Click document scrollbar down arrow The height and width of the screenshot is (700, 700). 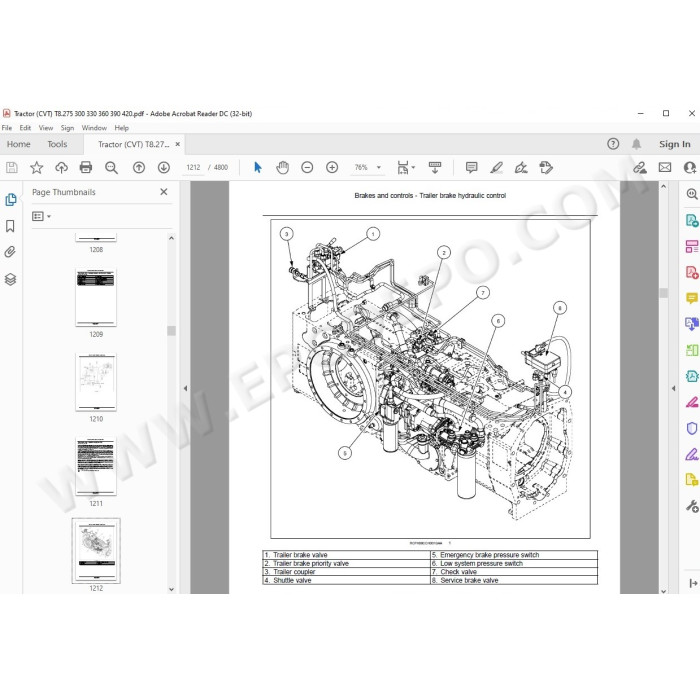(x=663, y=591)
